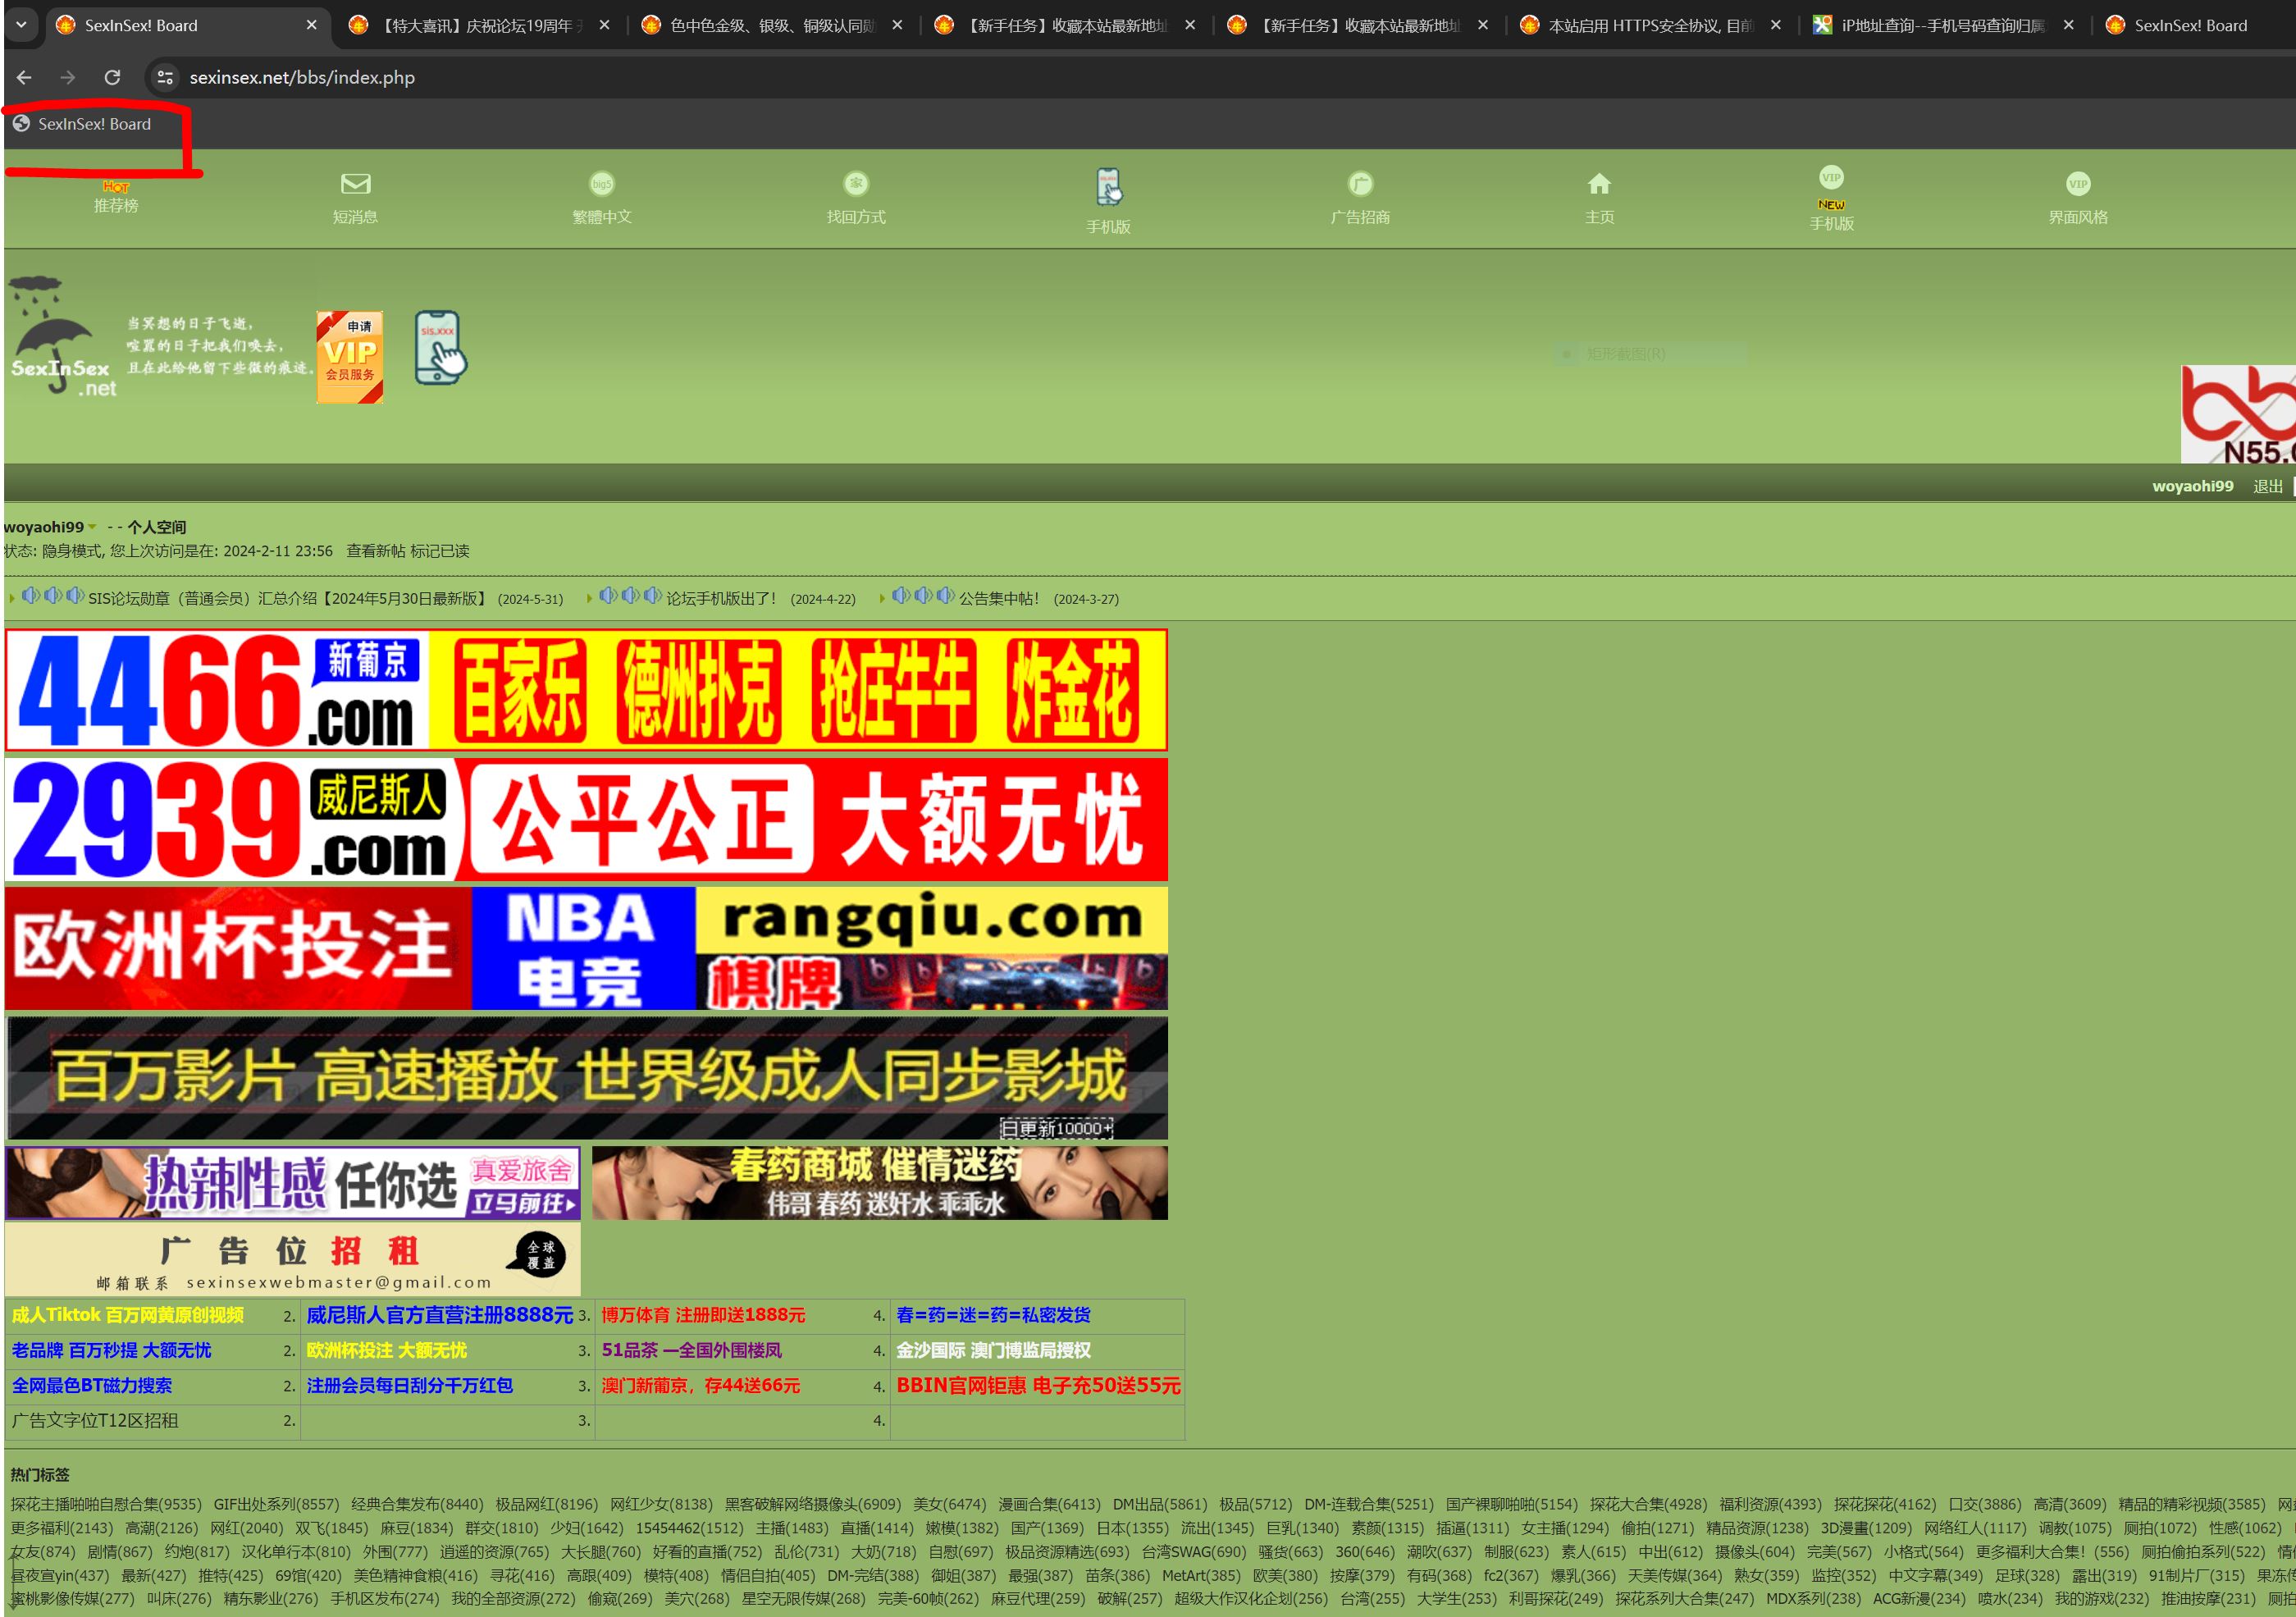
Task: Open 高潮(2126) tag
Action: point(161,1528)
